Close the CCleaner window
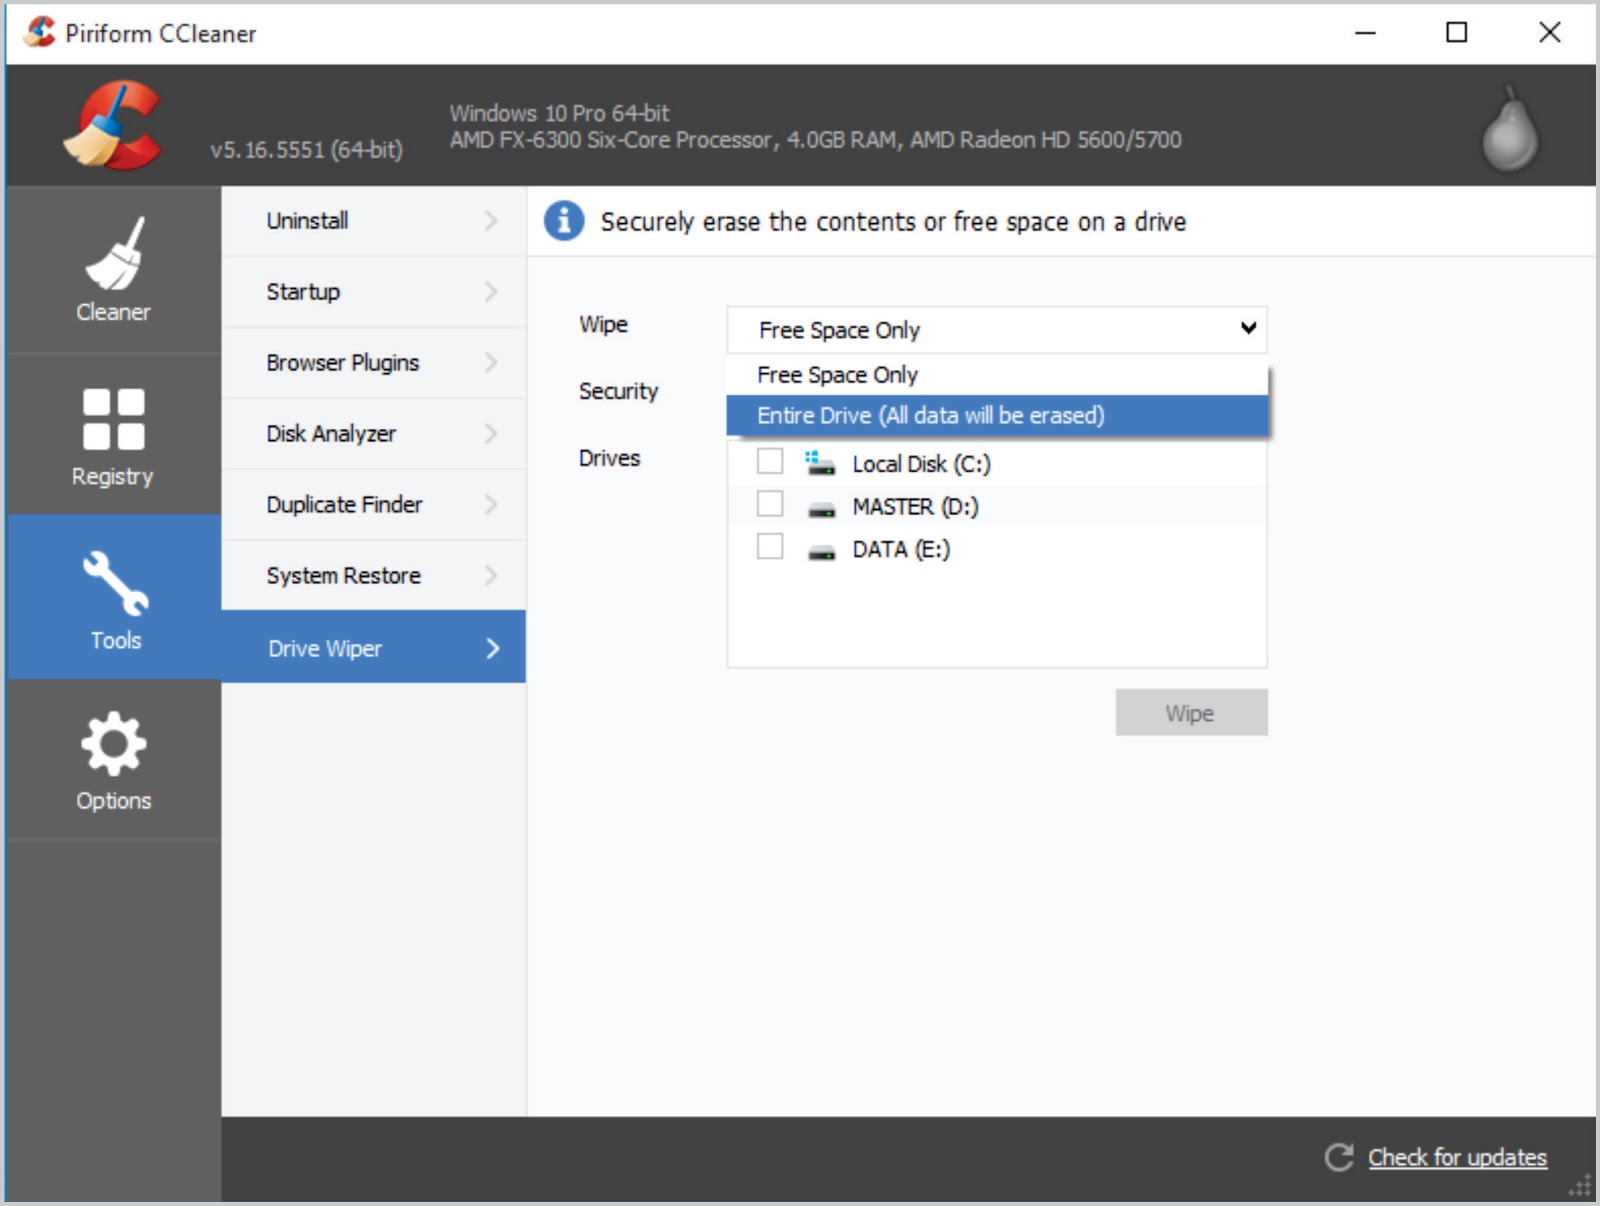Viewport: 1600px width, 1206px height. [x=1549, y=32]
